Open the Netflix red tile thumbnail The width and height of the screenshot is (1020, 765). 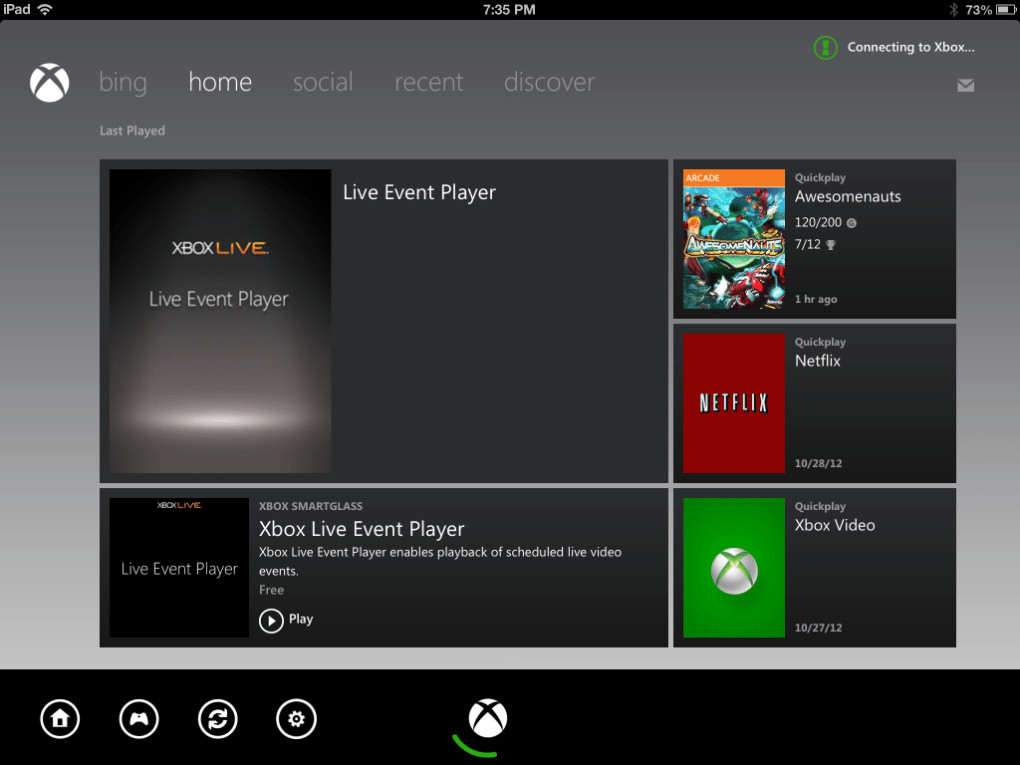(x=734, y=403)
